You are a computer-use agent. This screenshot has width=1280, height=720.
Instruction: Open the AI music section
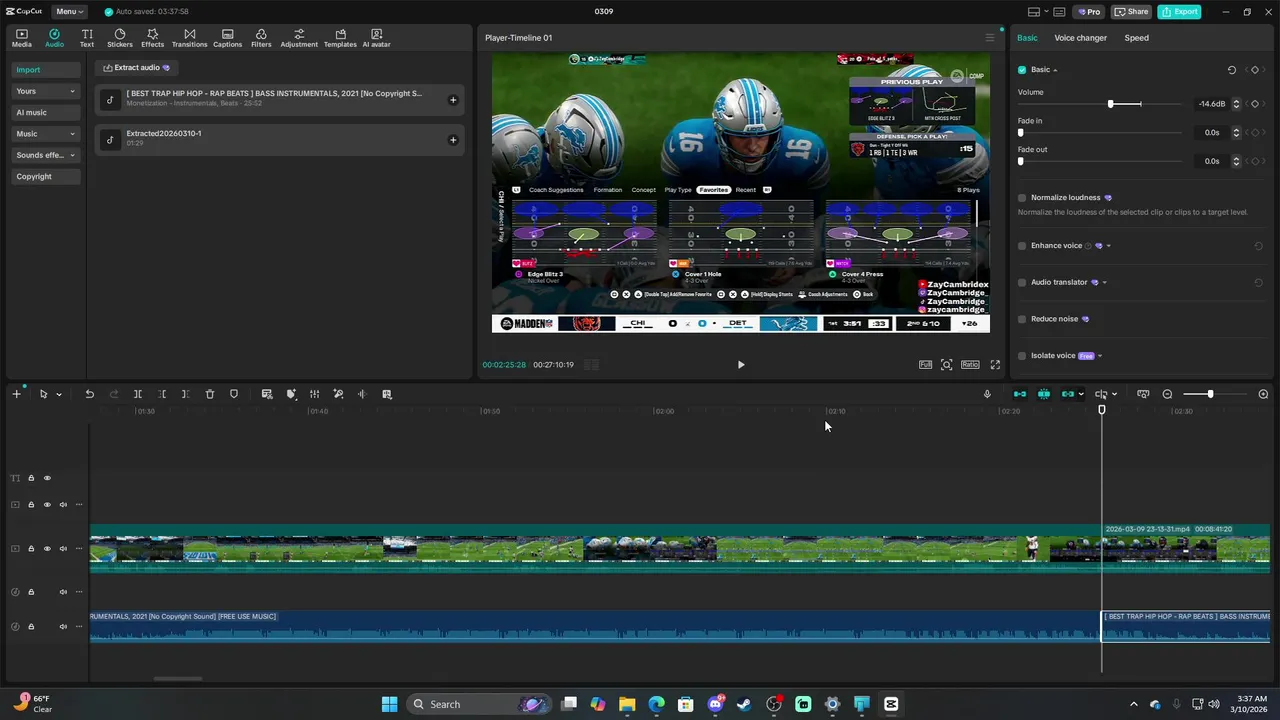tap(46, 112)
